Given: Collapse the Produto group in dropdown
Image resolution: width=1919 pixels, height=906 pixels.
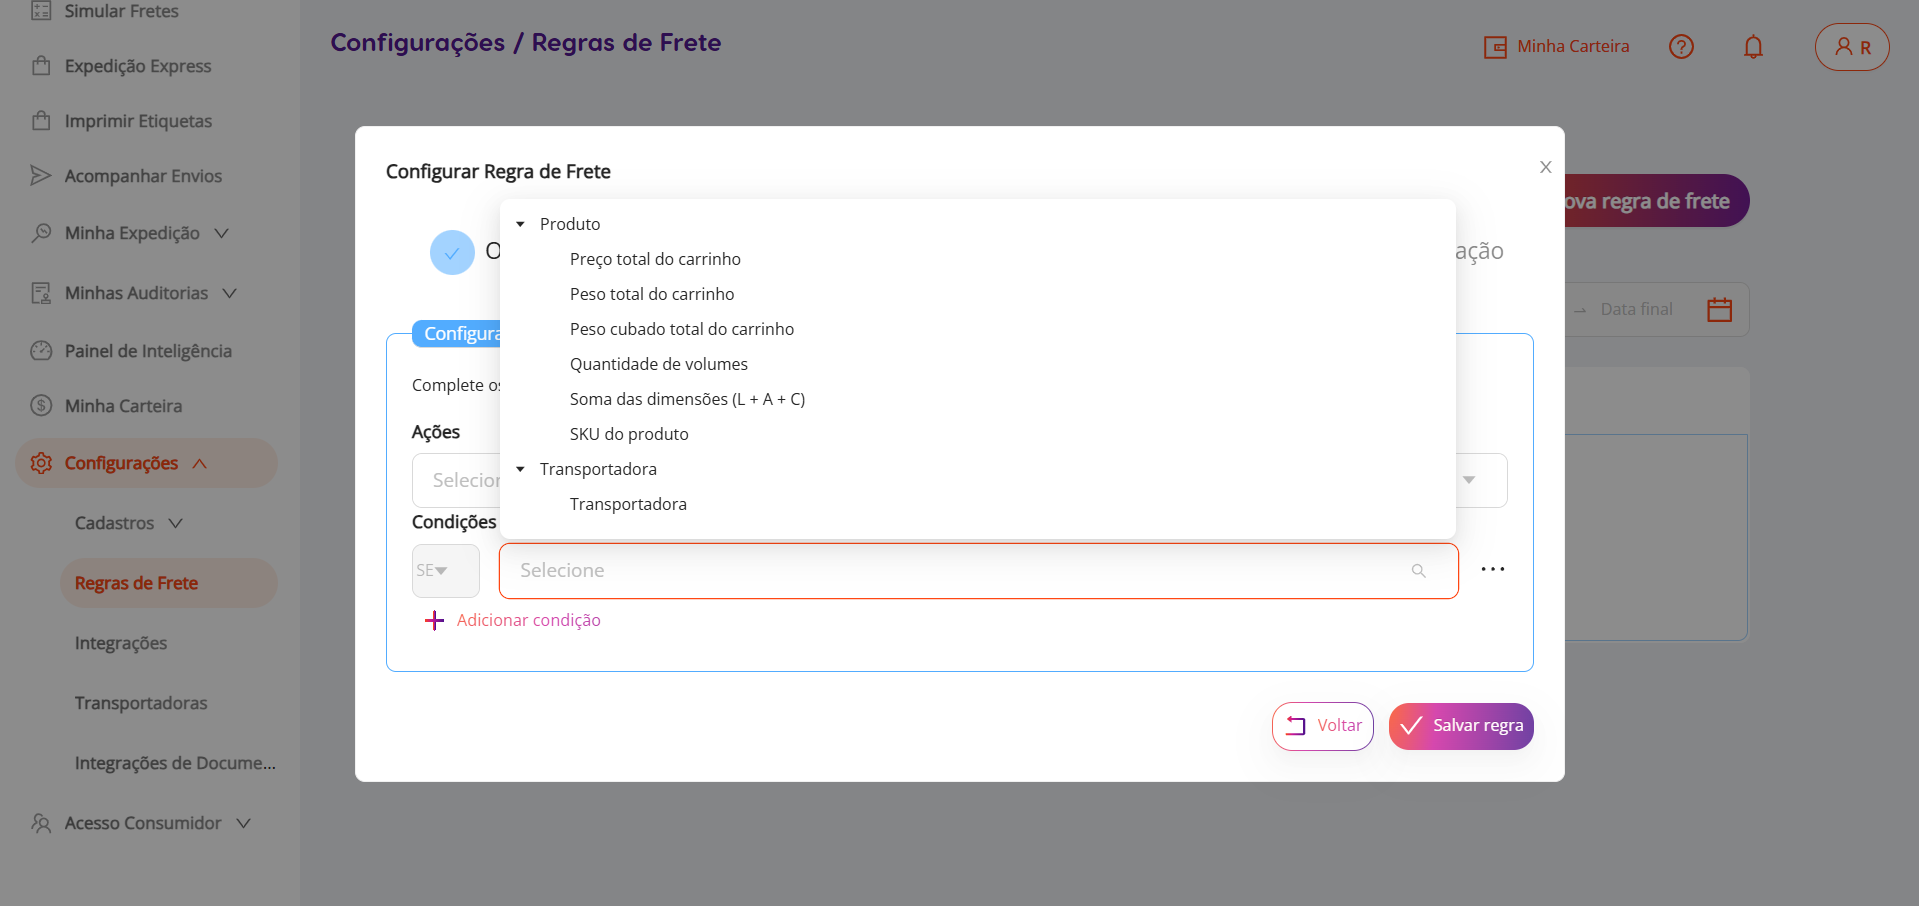Looking at the screenshot, I should (520, 224).
